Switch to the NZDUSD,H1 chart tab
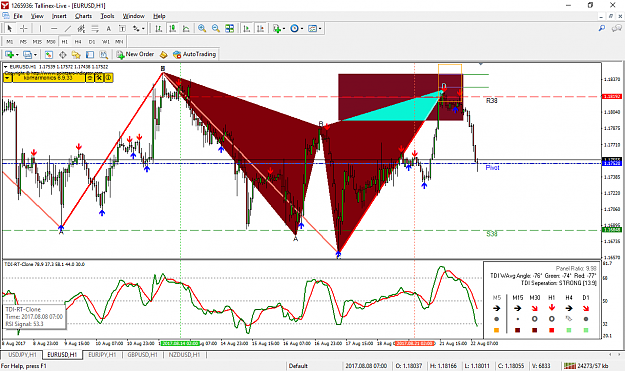 point(184,355)
